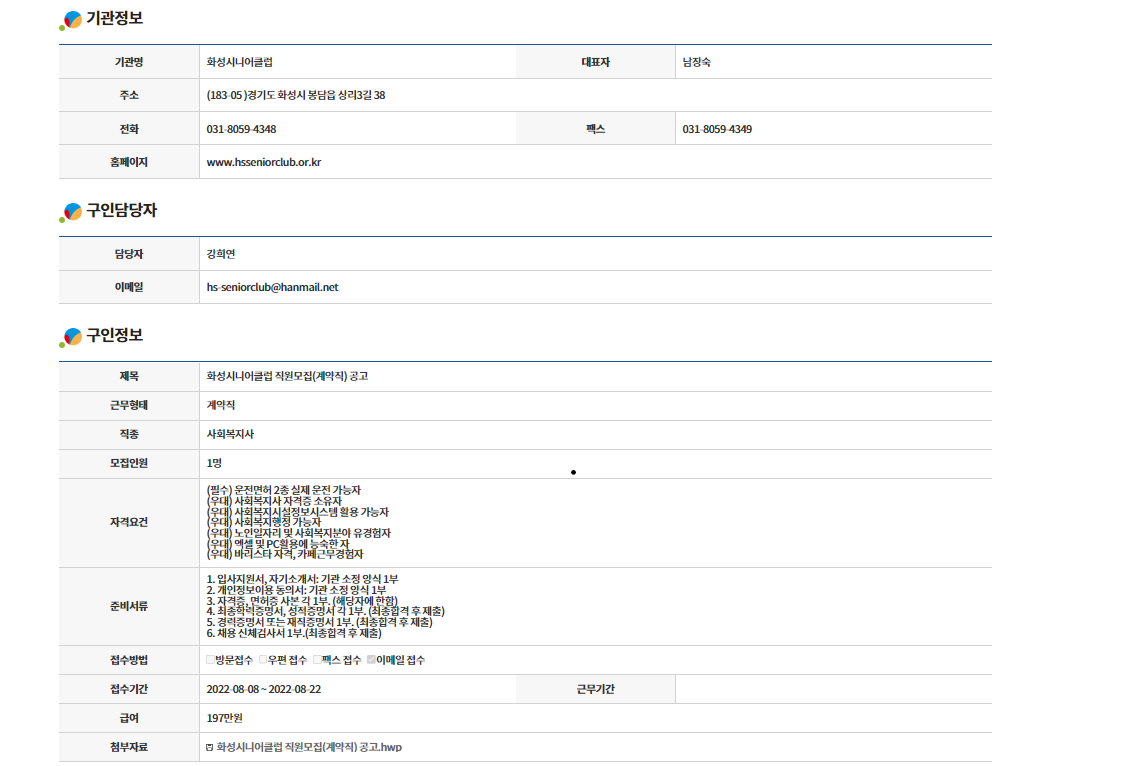Click the line '(우대) 바리스타 자격, 카페근무경험자'

285,554
